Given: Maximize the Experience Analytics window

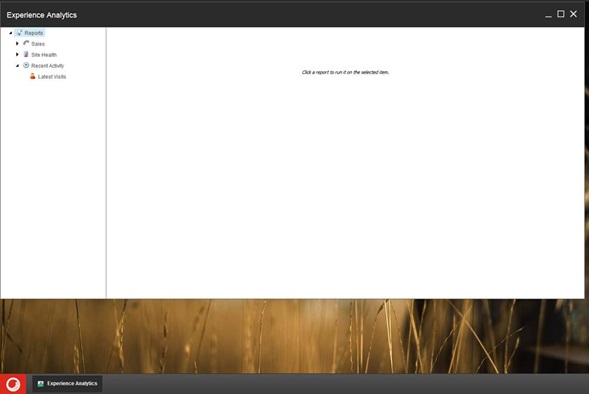Looking at the screenshot, I should point(560,14).
